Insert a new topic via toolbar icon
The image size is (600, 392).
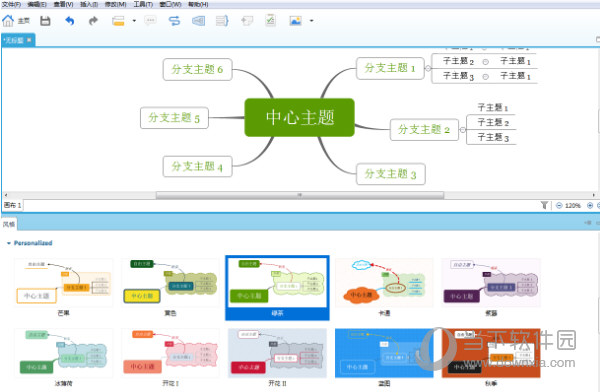(118, 21)
